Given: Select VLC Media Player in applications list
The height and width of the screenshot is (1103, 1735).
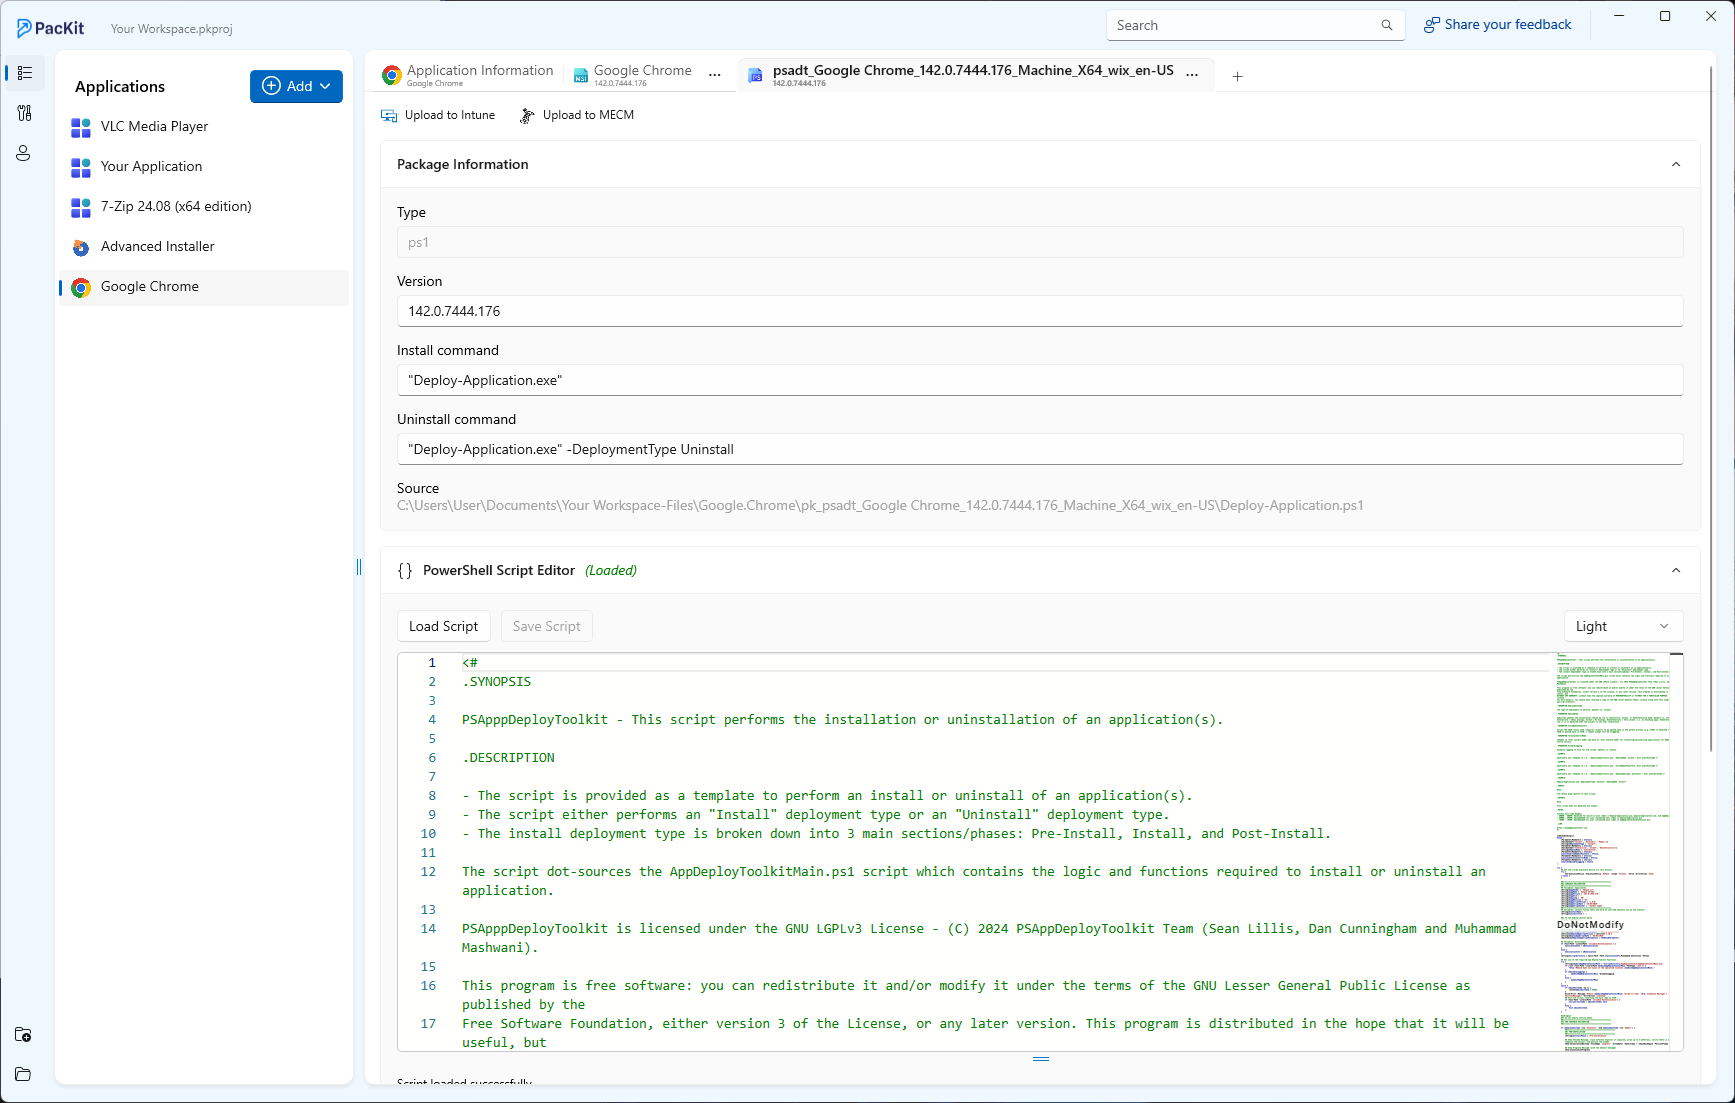Looking at the screenshot, I should 154,127.
